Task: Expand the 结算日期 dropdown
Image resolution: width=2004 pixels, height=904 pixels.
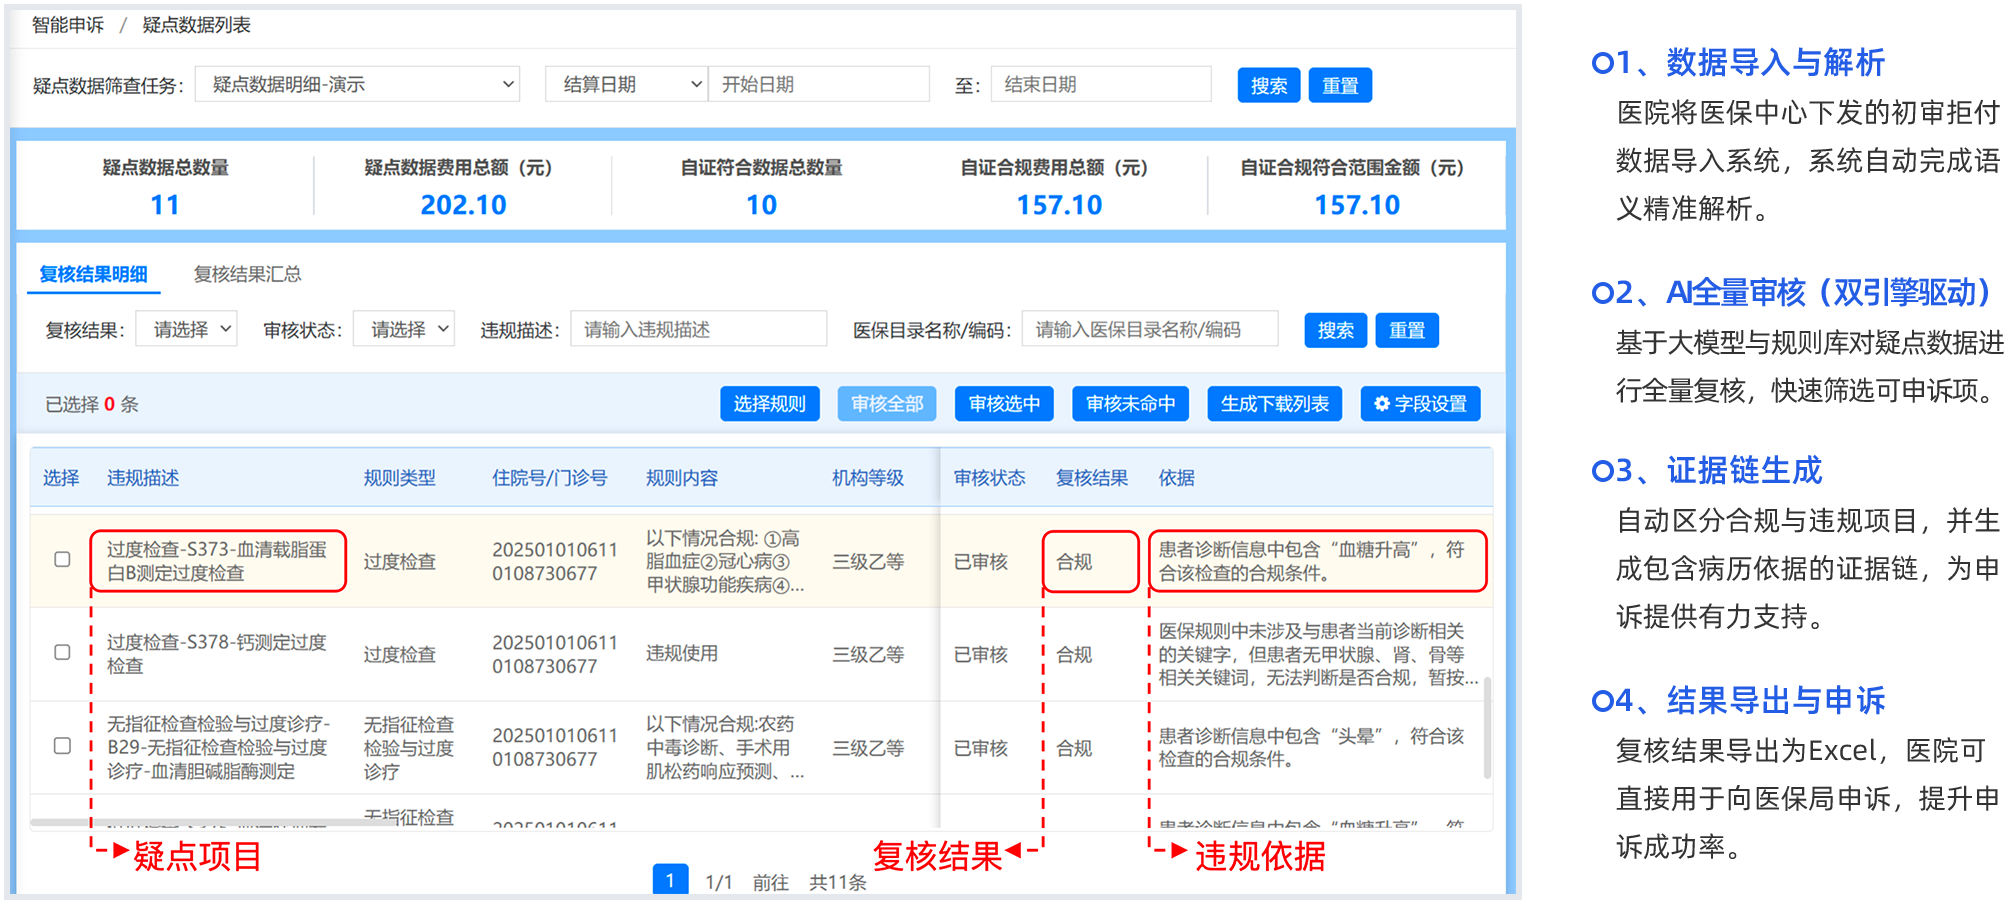Action: [x=626, y=85]
